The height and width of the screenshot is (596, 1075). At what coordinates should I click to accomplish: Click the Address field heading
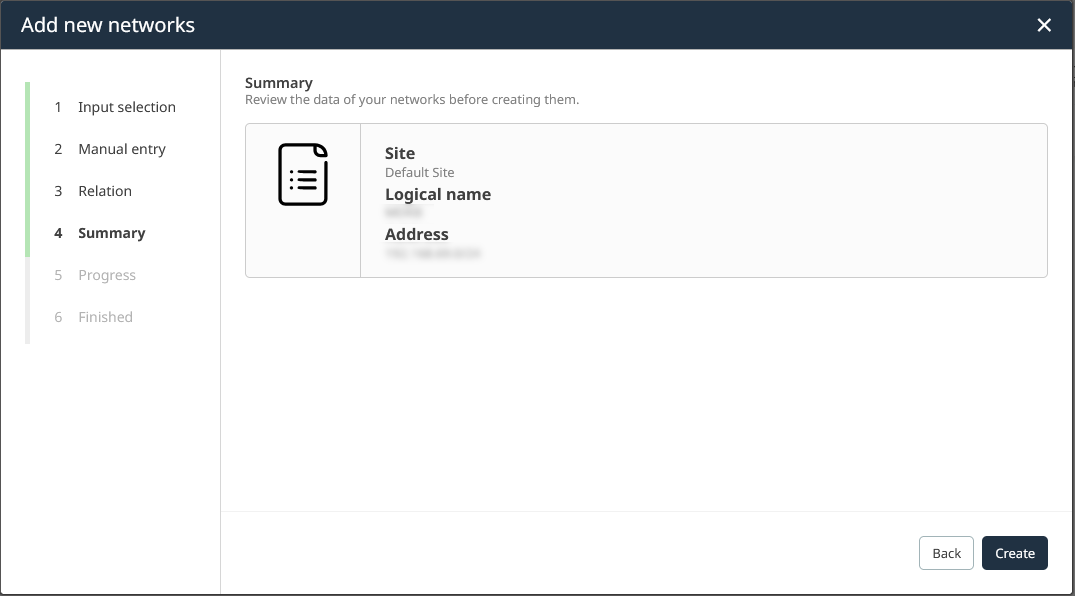point(417,234)
